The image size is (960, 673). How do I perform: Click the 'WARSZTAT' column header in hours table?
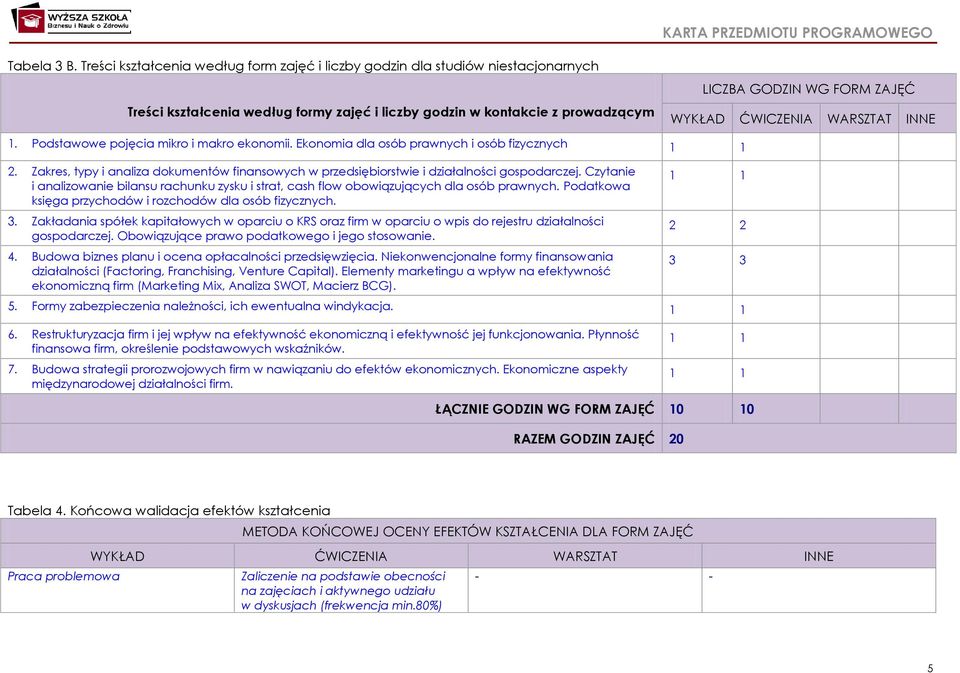[859, 119]
